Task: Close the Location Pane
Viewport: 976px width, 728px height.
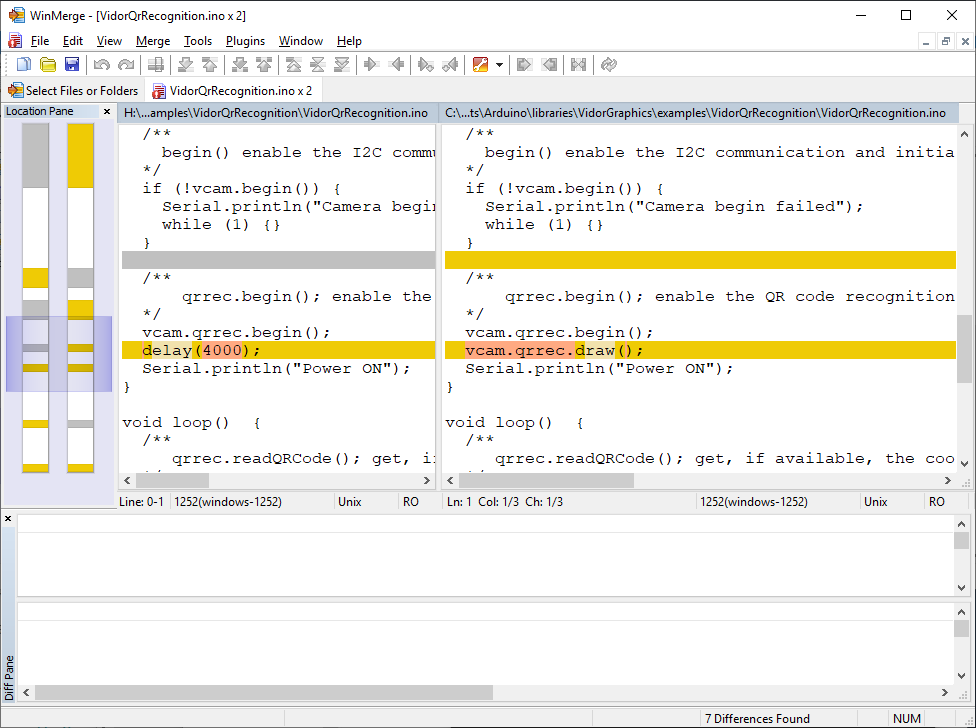Action: (107, 112)
